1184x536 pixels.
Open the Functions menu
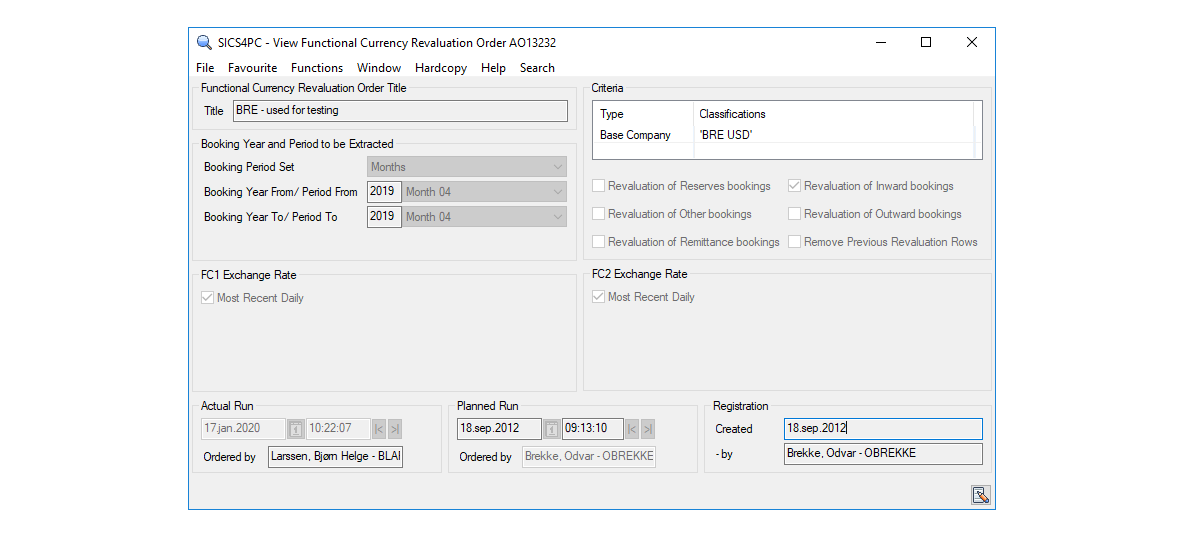[x=317, y=68]
